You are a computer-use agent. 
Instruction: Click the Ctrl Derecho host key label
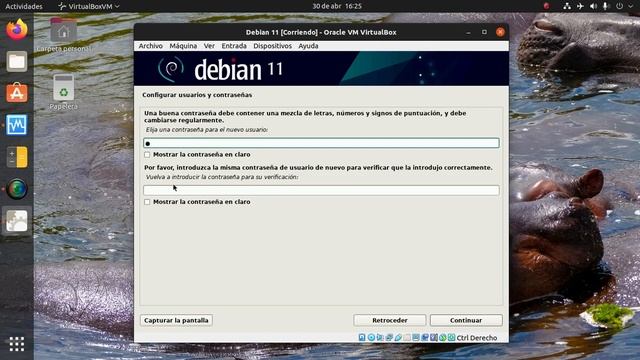point(477,338)
